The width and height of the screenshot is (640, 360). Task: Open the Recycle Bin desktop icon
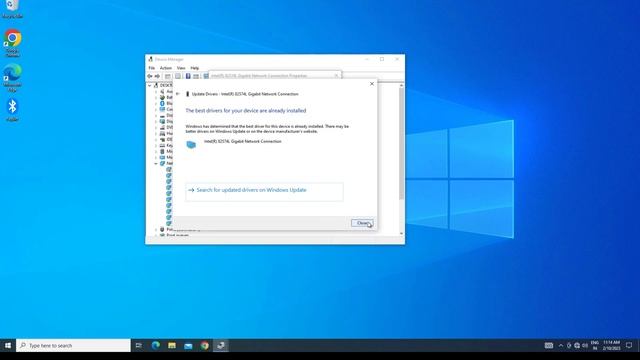coord(12,9)
